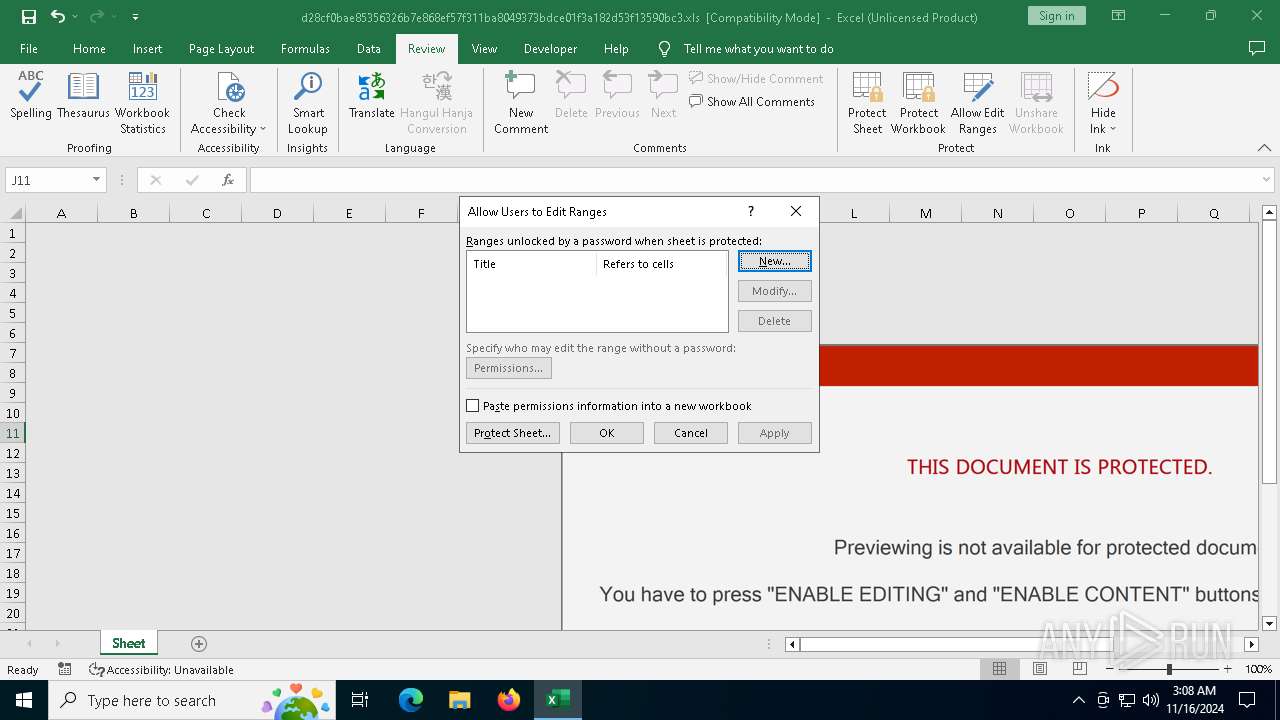Viewport: 1280px width, 720px height.
Task: Click Allow Edit Ranges ribbon button
Action: (977, 103)
